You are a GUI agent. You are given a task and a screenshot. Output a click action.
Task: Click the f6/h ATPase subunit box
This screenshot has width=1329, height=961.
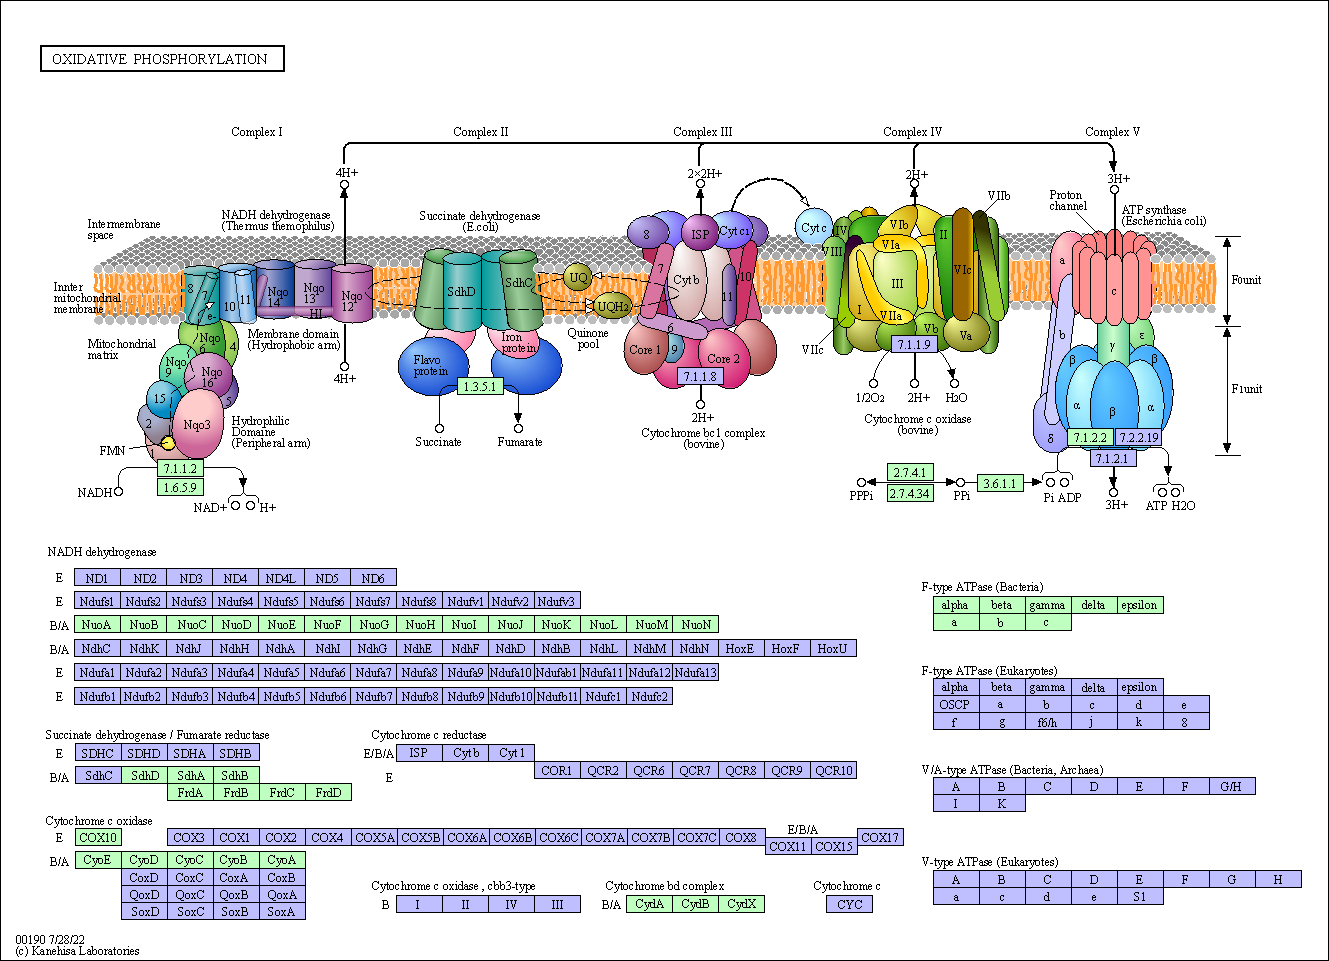(1047, 721)
